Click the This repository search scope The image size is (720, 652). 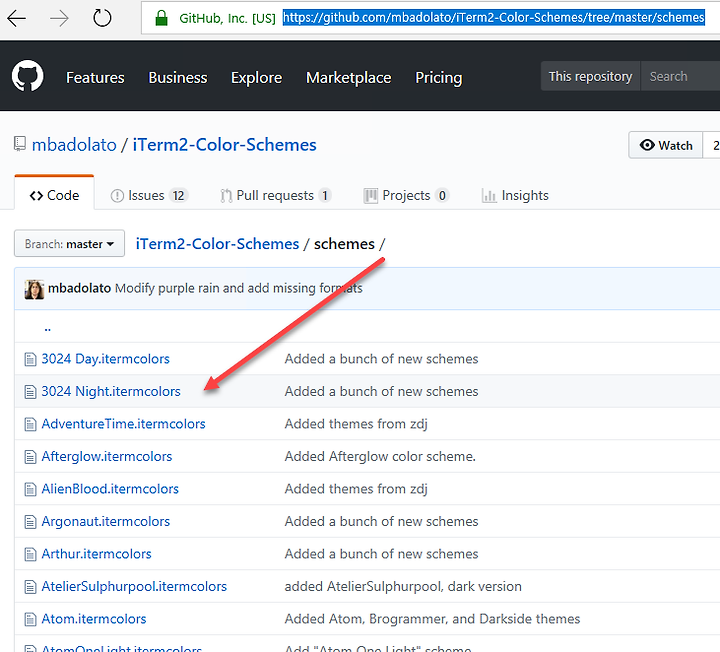click(x=591, y=76)
